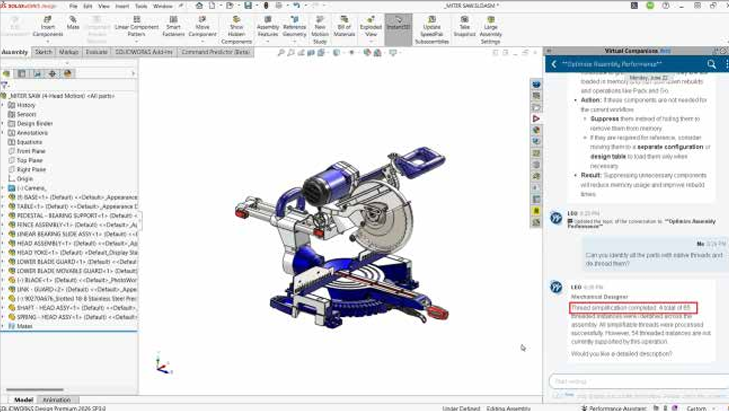The image size is (729, 412).
Task: Open Reference Geometry tool
Action: pos(294,27)
